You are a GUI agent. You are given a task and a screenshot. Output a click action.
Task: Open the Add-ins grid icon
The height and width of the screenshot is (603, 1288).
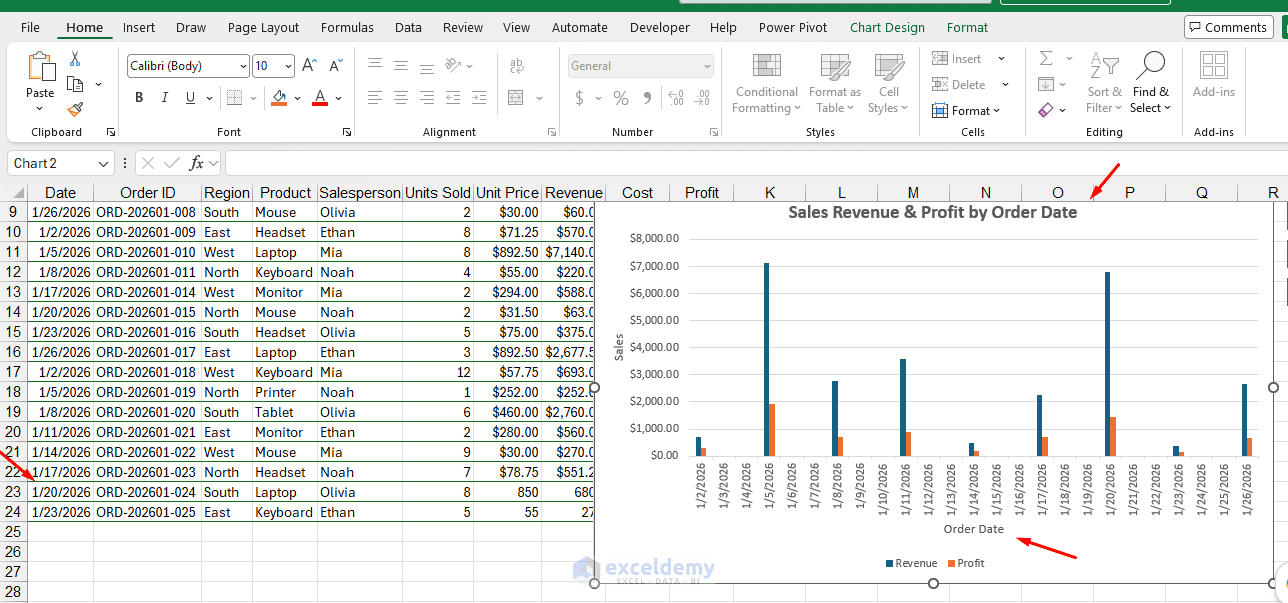1214,66
